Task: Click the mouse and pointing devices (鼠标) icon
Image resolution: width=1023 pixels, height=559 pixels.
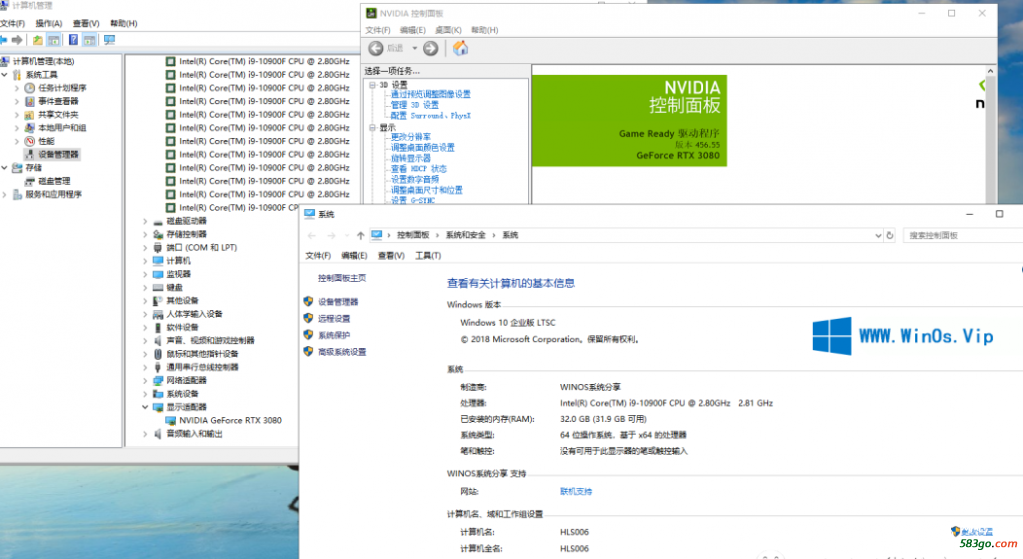Action: click(158, 354)
